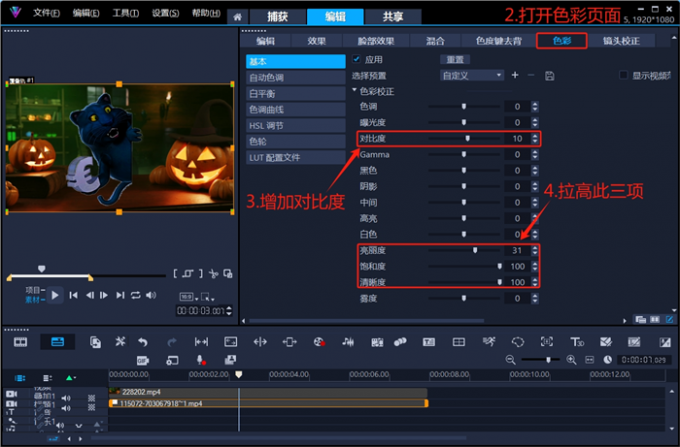The image size is (680, 447).
Task: Save preset with the disk icon
Action: pos(549,76)
